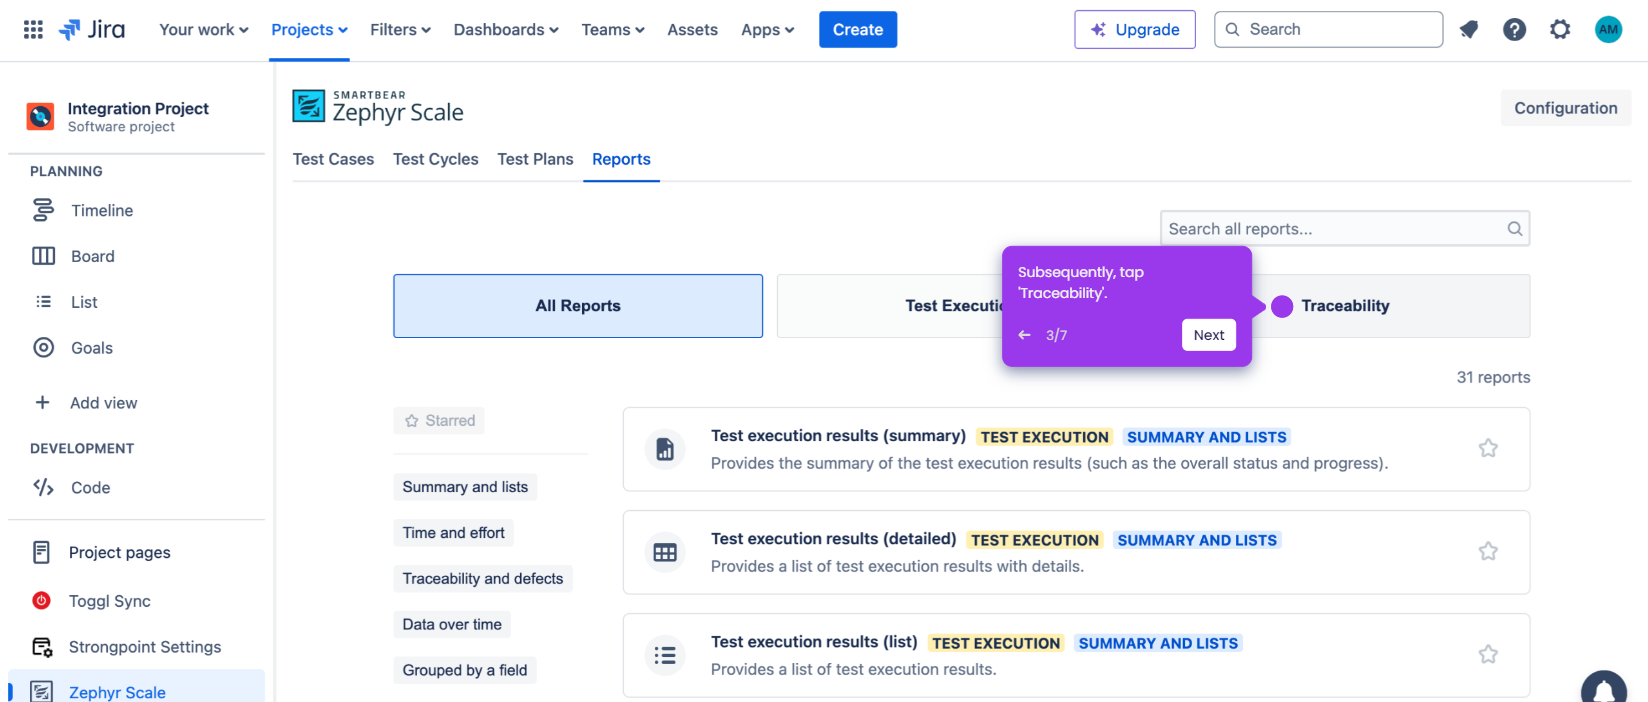Image resolution: width=1648 pixels, height=702 pixels.
Task: Filter by Summary and lists
Action: (x=465, y=487)
